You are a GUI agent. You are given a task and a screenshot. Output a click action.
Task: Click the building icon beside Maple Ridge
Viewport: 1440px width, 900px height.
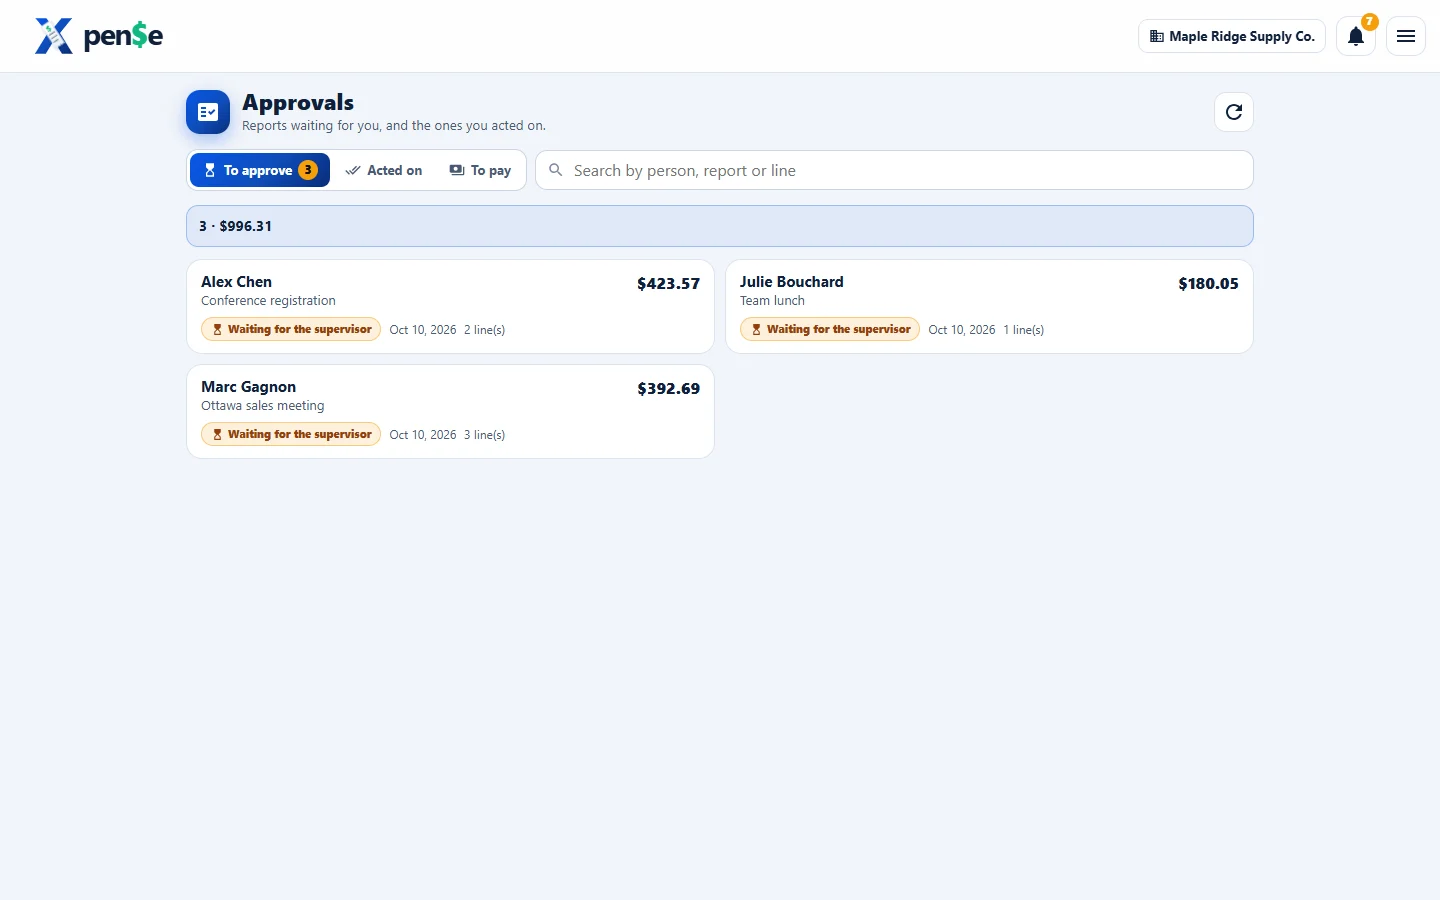point(1156,37)
